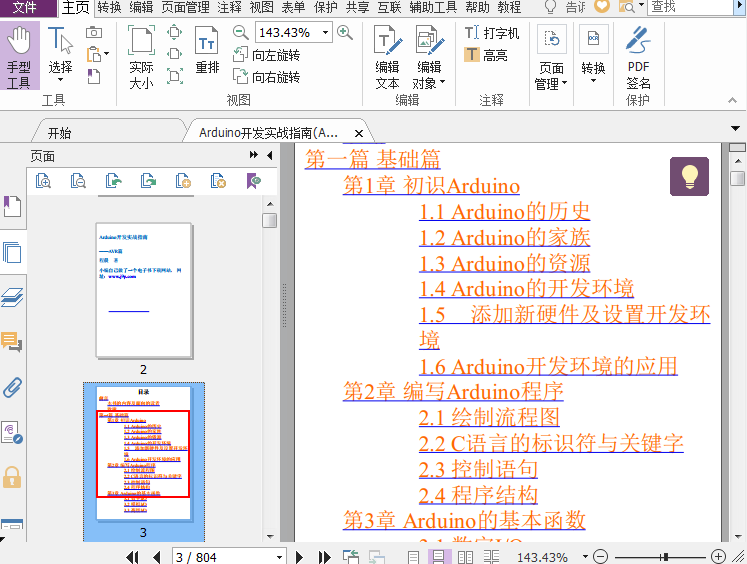747x564 pixels.
Task: Open link 第2章 编写Arduino程序
Action: click(x=453, y=392)
